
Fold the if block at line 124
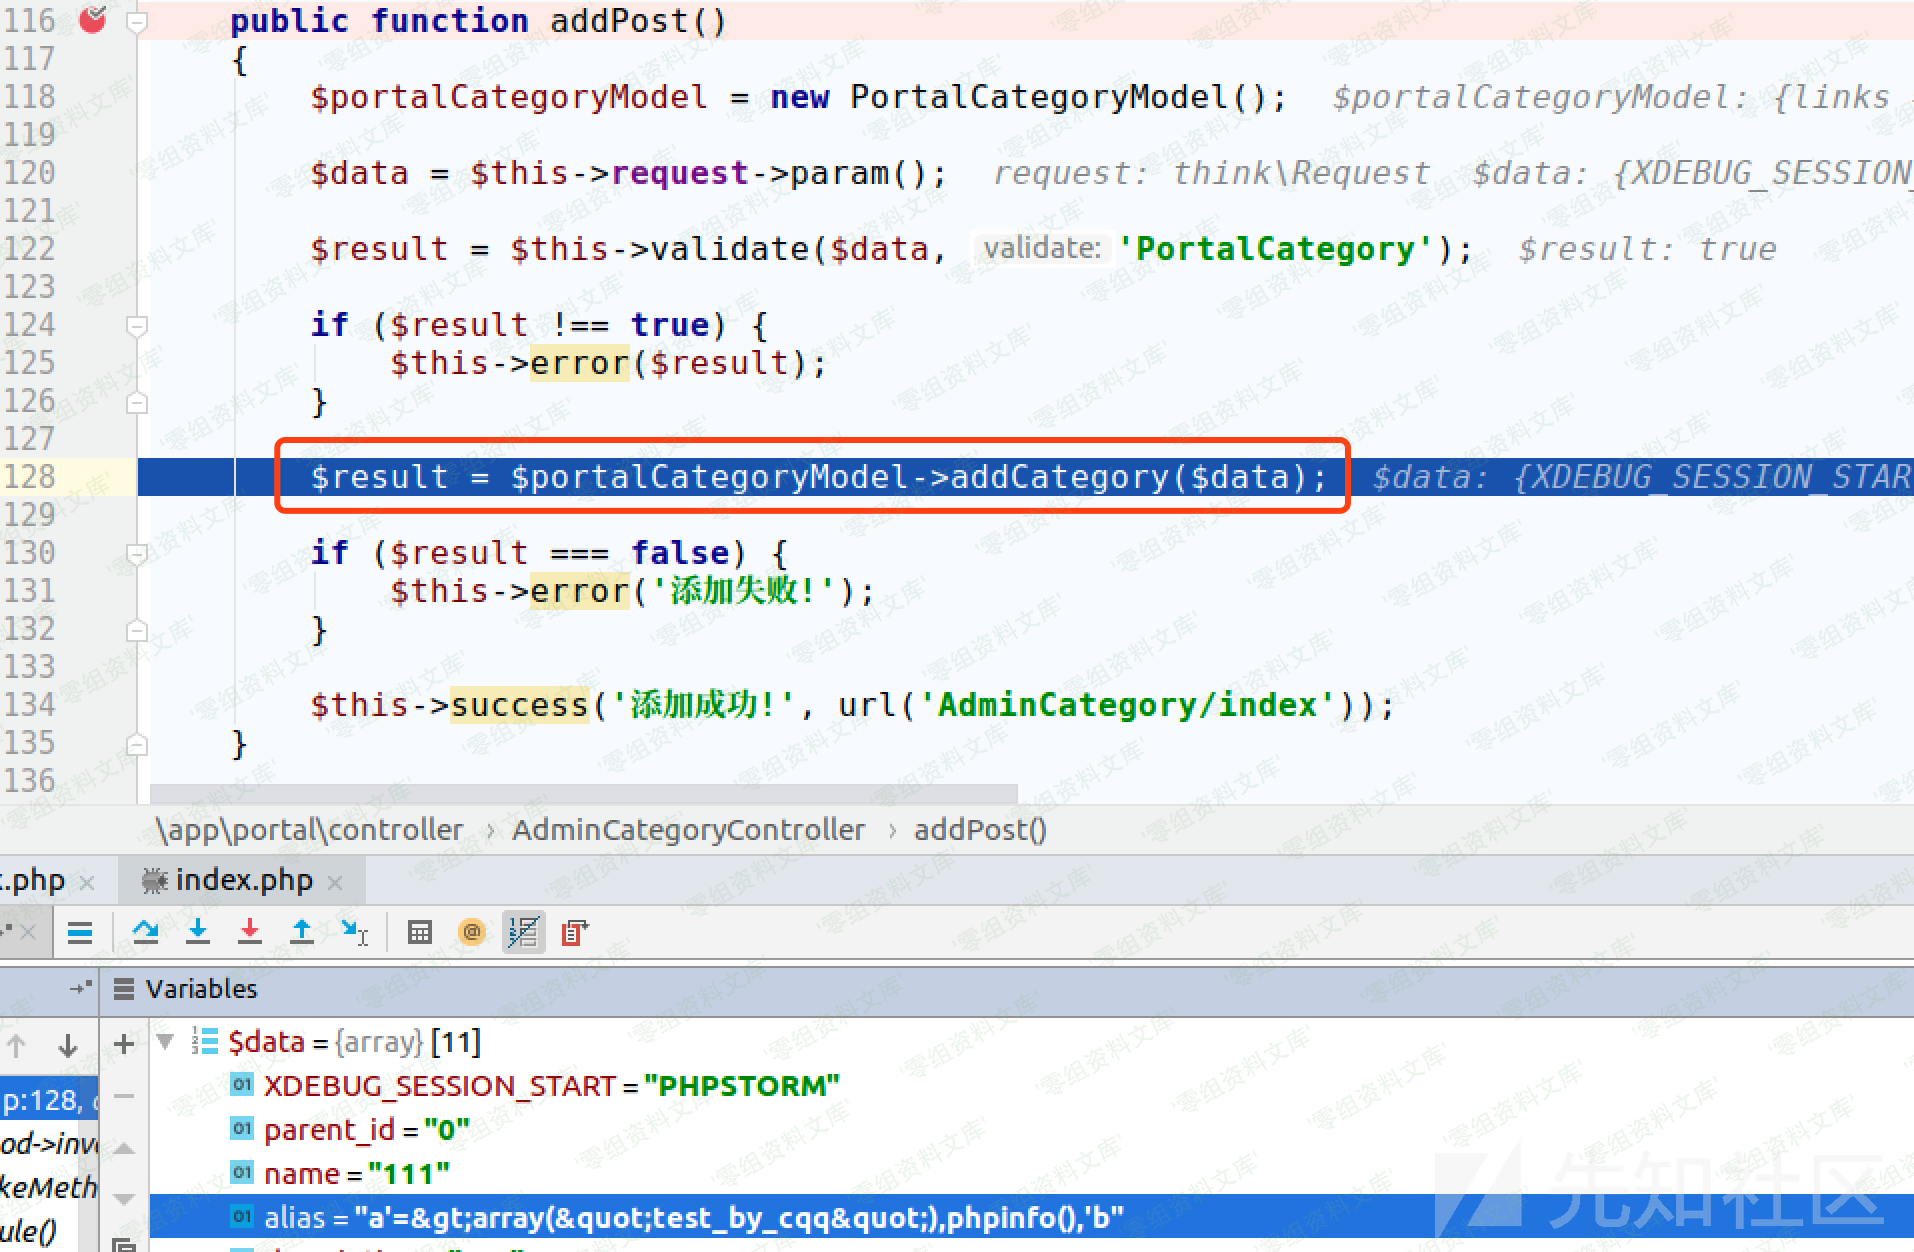coord(137,325)
